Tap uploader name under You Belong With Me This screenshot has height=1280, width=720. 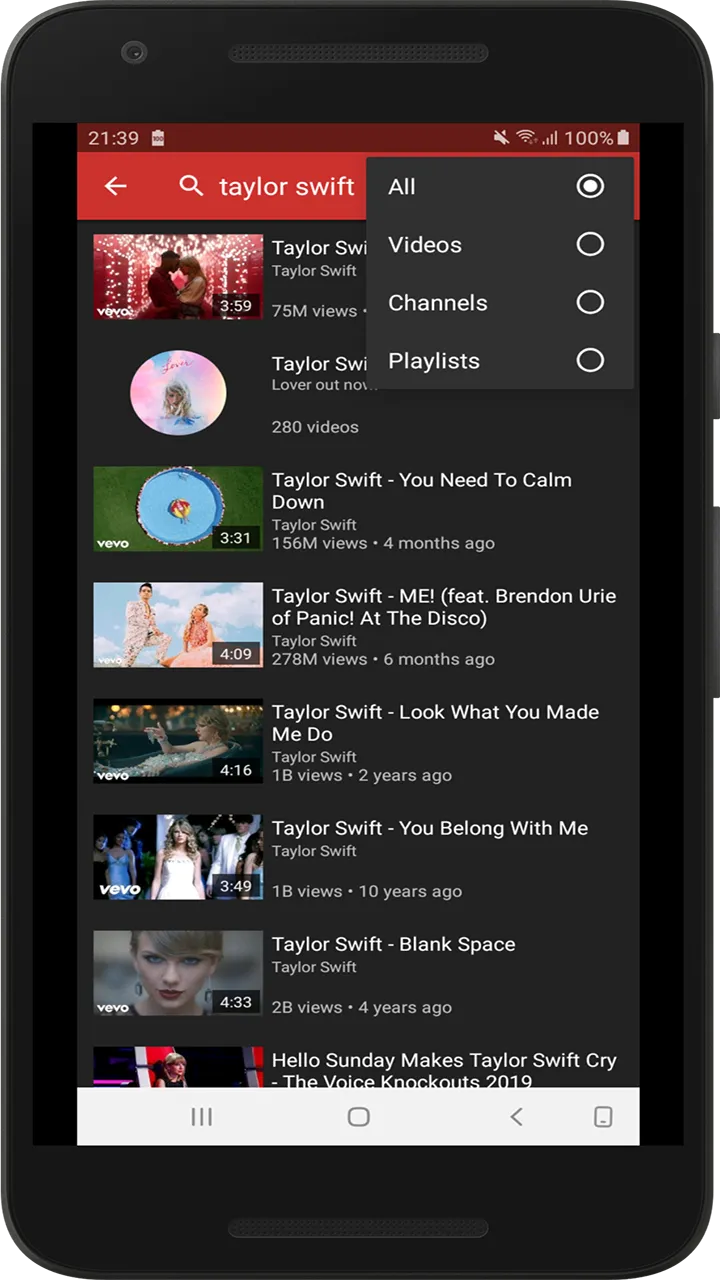(x=314, y=851)
